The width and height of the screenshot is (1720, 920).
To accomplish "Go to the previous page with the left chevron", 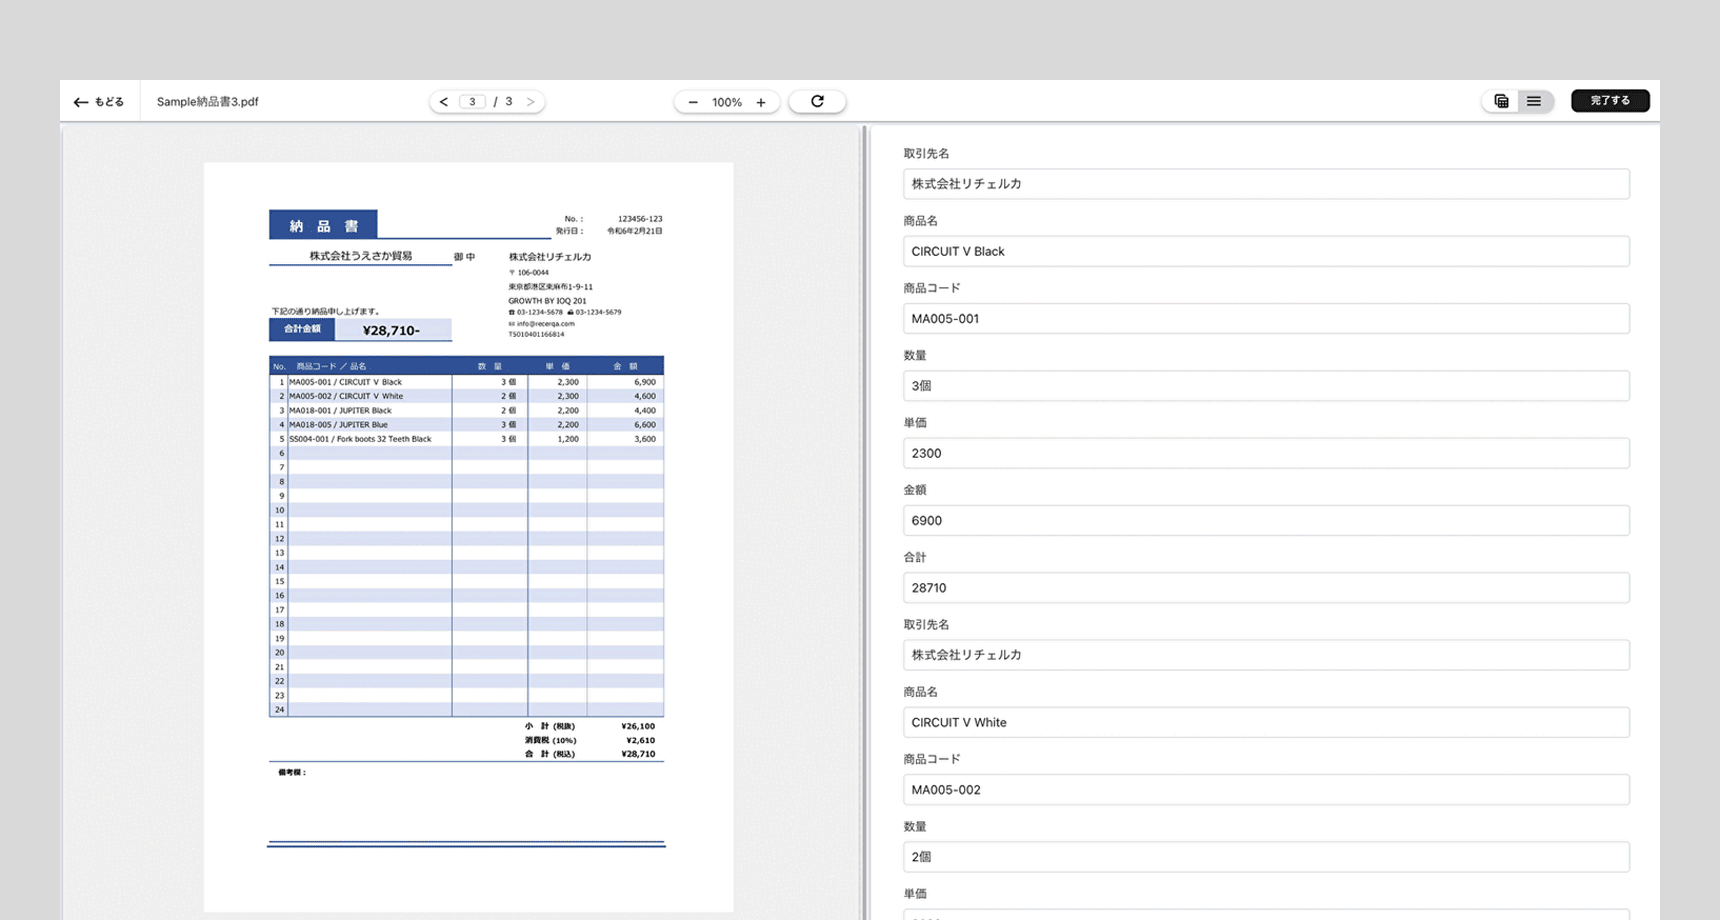I will tap(444, 102).
